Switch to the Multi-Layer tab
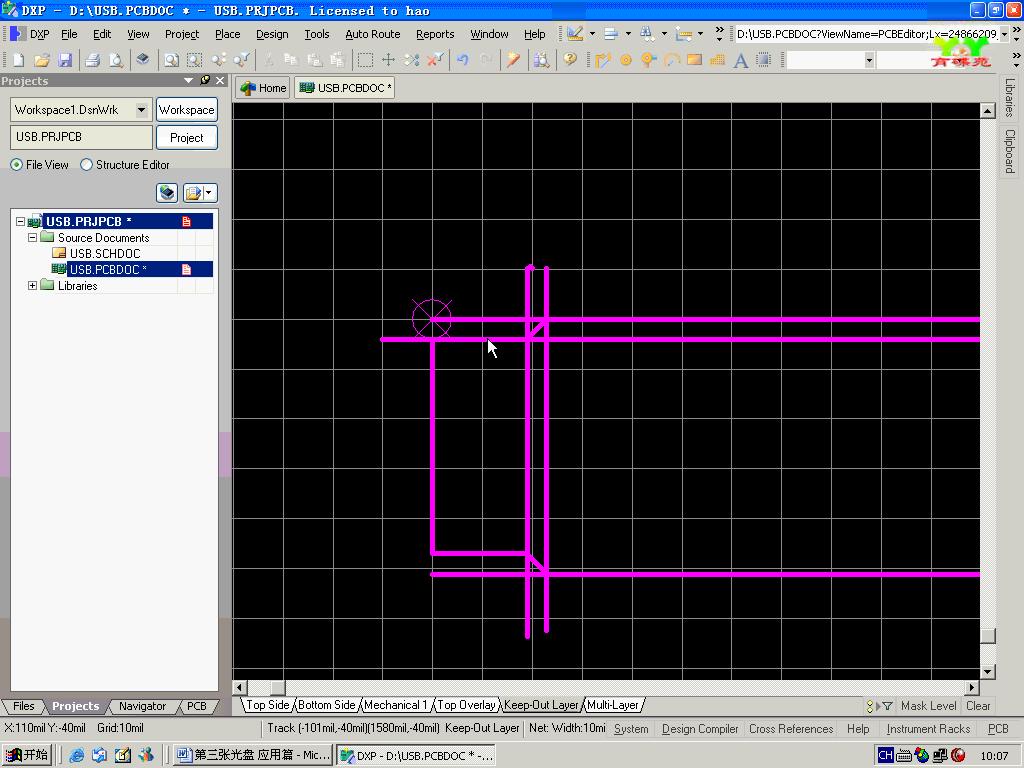This screenshot has width=1024, height=768. coord(613,705)
